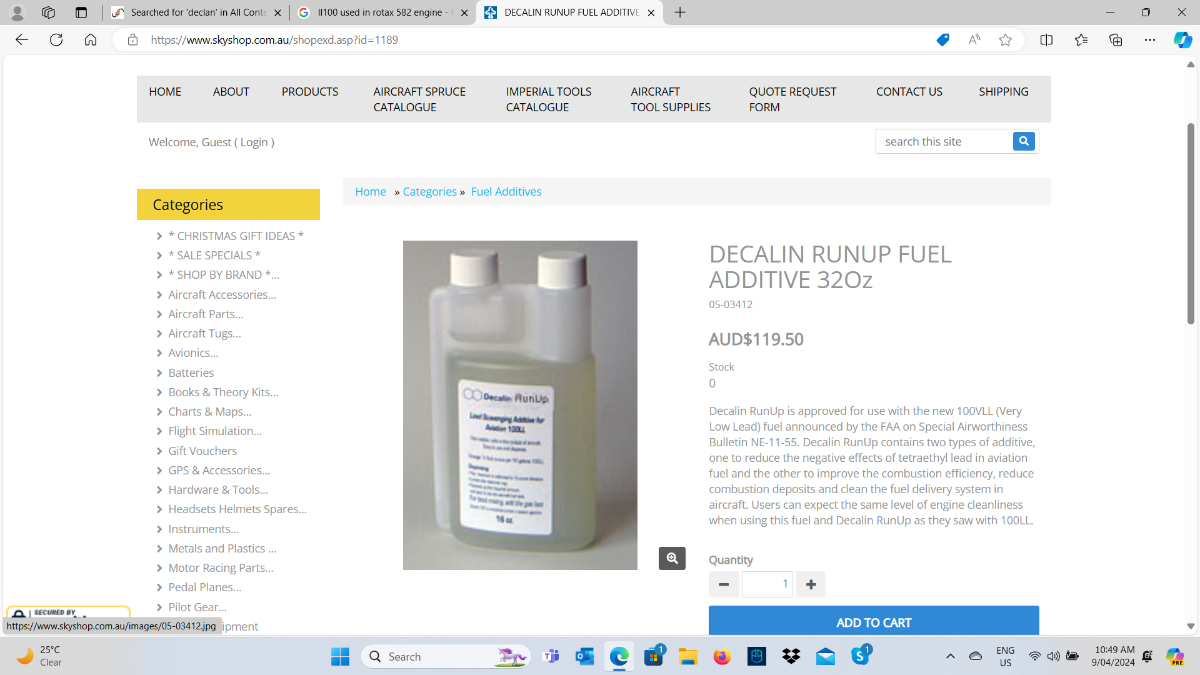Launch Firefox from the taskbar
This screenshot has width=1200, height=675.
[x=722, y=656]
